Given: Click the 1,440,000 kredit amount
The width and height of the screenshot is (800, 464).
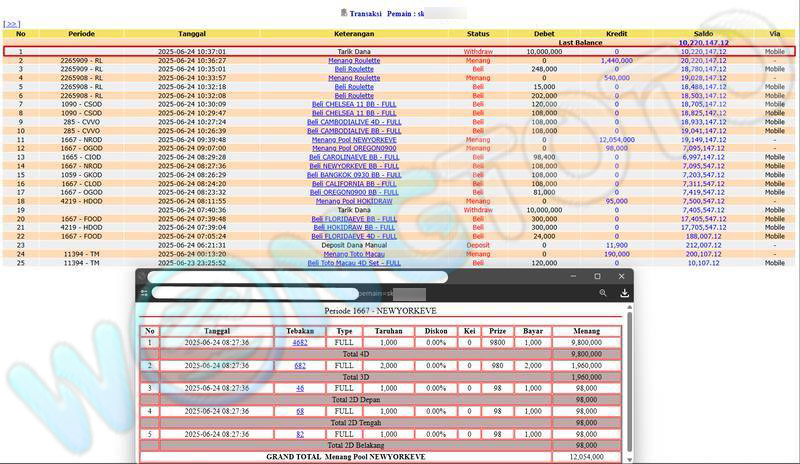Looking at the screenshot, I should pyautogui.click(x=616, y=60).
